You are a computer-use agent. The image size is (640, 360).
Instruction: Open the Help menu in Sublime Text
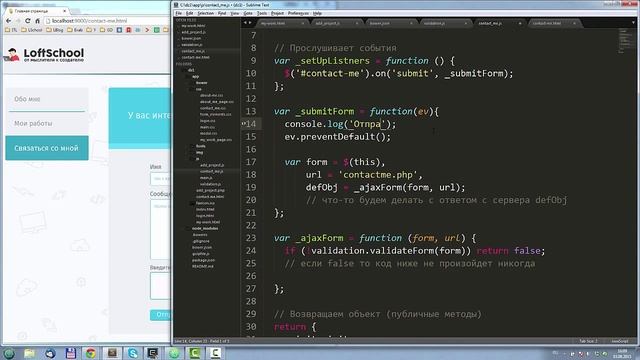click(317, 13)
